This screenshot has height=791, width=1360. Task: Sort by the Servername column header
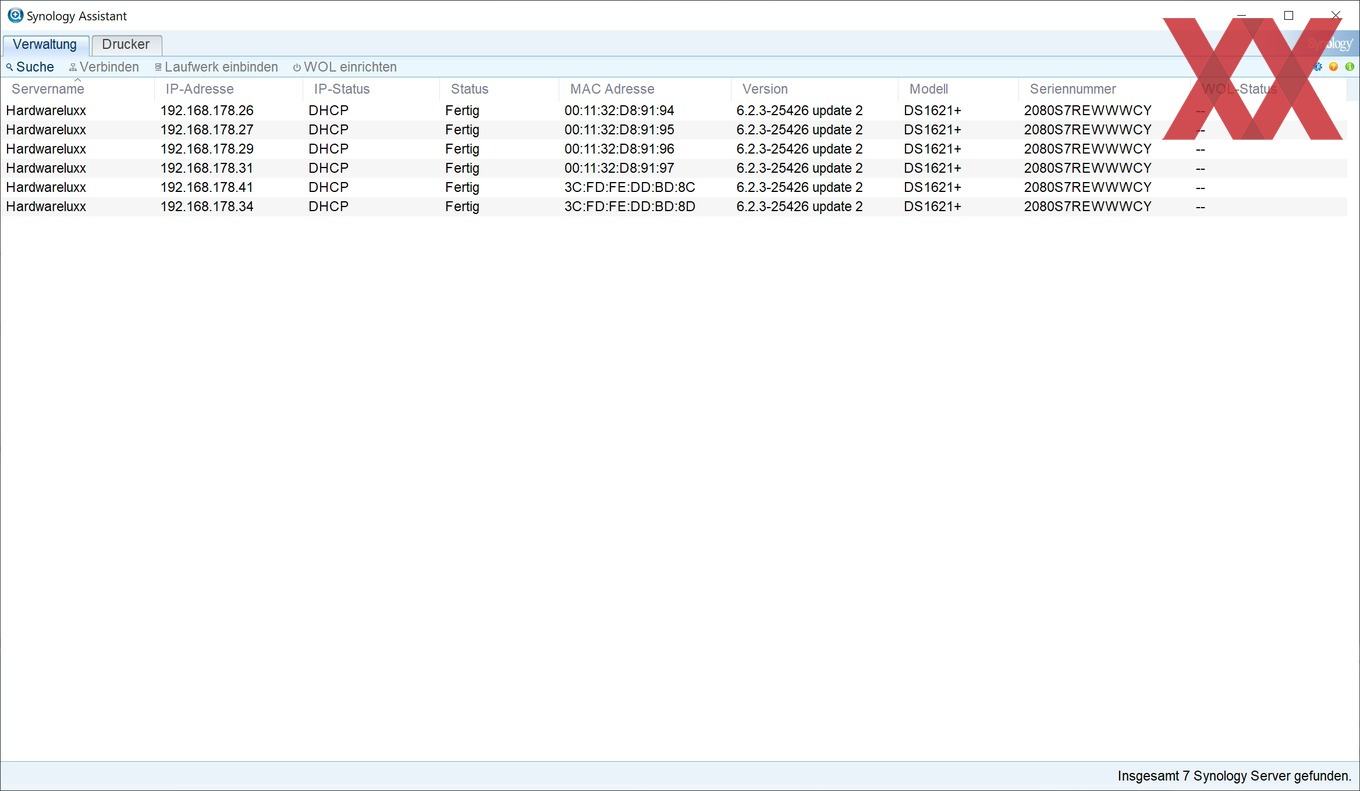tap(78, 89)
